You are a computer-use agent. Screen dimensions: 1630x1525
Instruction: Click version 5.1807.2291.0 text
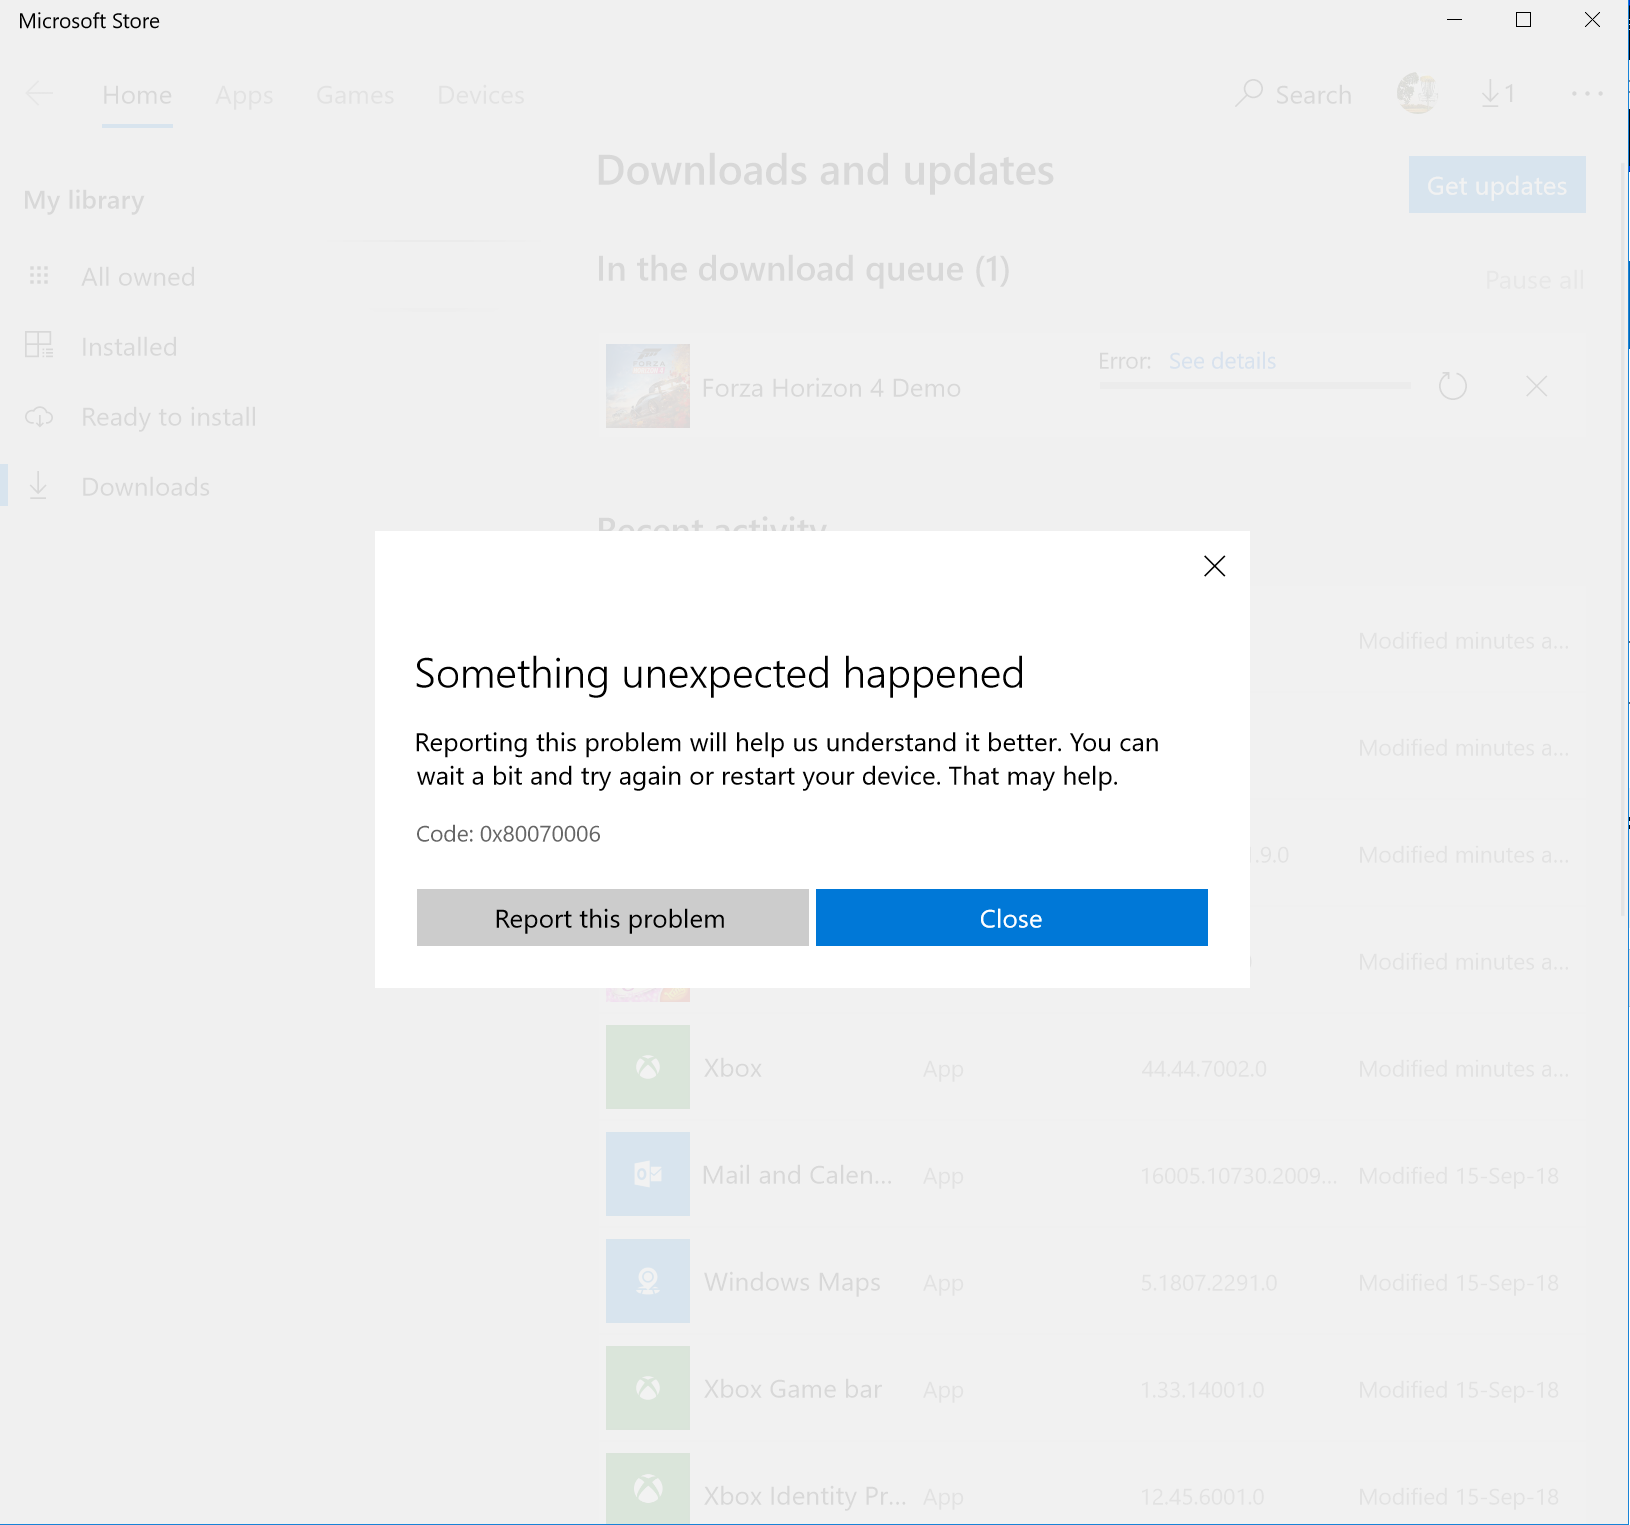(x=1209, y=1283)
